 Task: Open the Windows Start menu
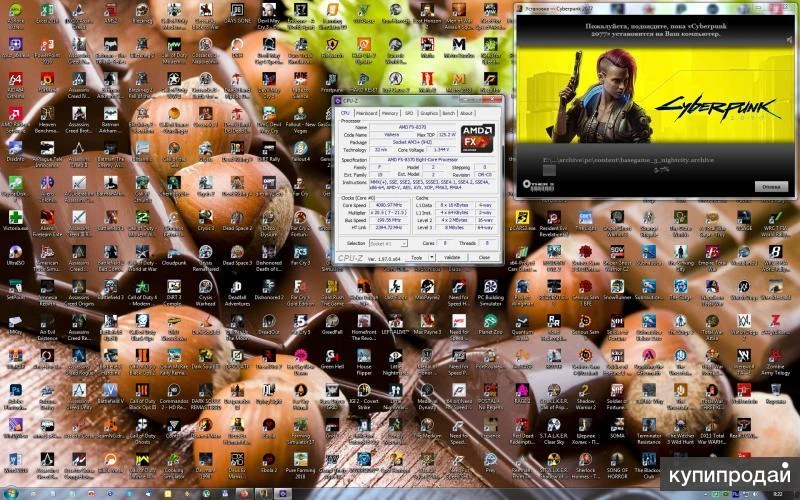12,491
